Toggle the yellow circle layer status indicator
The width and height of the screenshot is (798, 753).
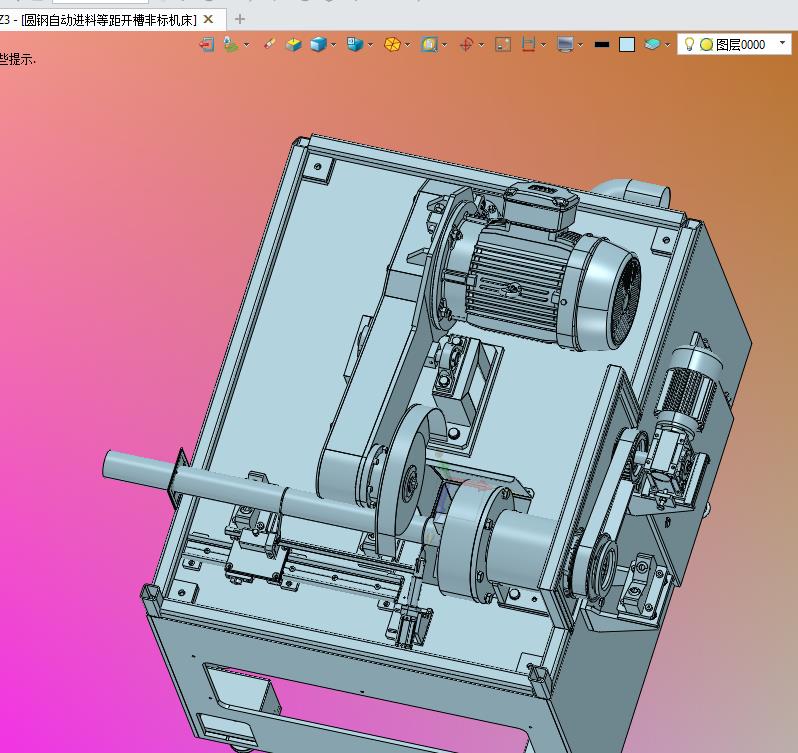pos(706,44)
